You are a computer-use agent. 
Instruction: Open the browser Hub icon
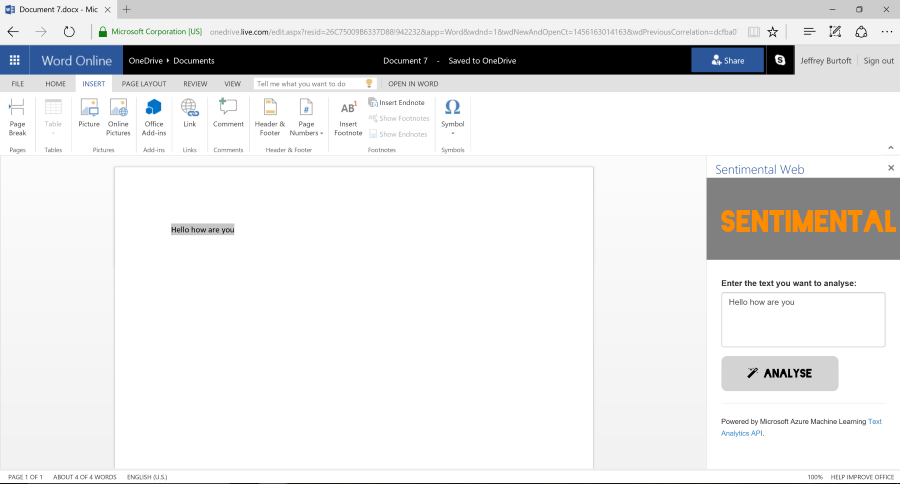tap(809, 32)
